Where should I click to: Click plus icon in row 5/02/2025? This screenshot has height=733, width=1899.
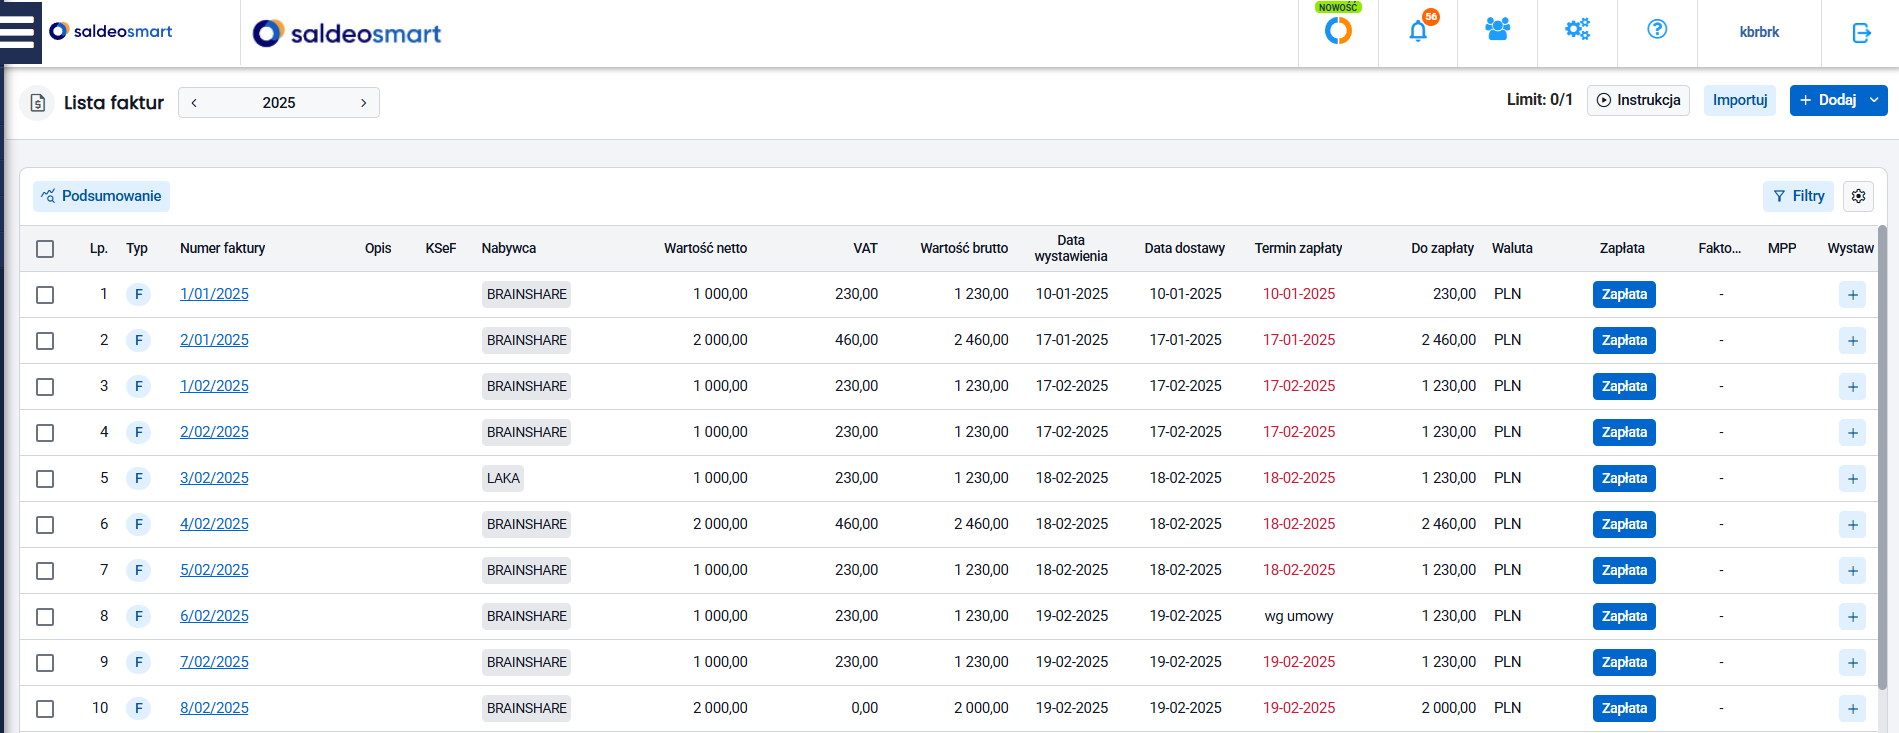(x=1852, y=571)
